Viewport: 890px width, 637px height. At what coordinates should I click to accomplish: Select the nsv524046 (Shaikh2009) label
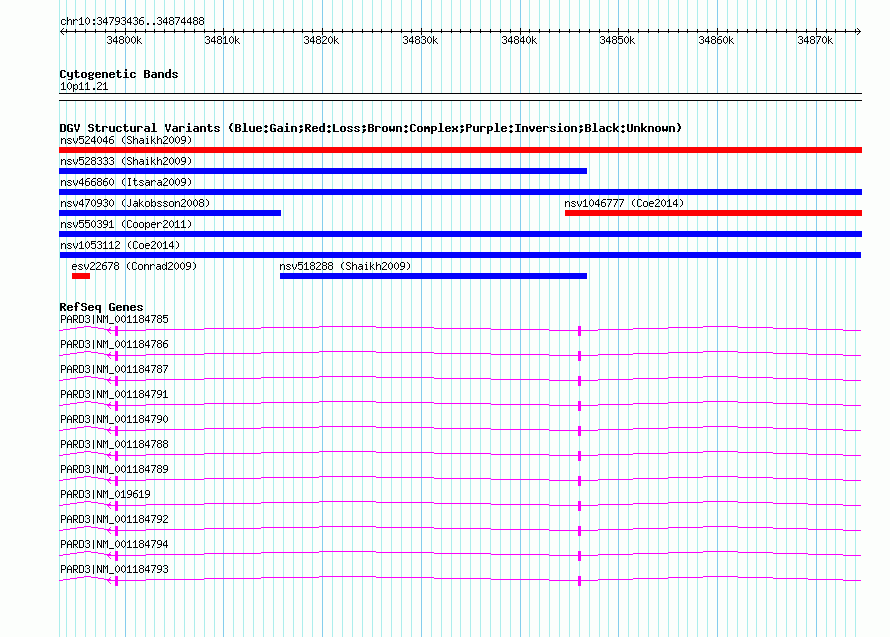(x=126, y=140)
